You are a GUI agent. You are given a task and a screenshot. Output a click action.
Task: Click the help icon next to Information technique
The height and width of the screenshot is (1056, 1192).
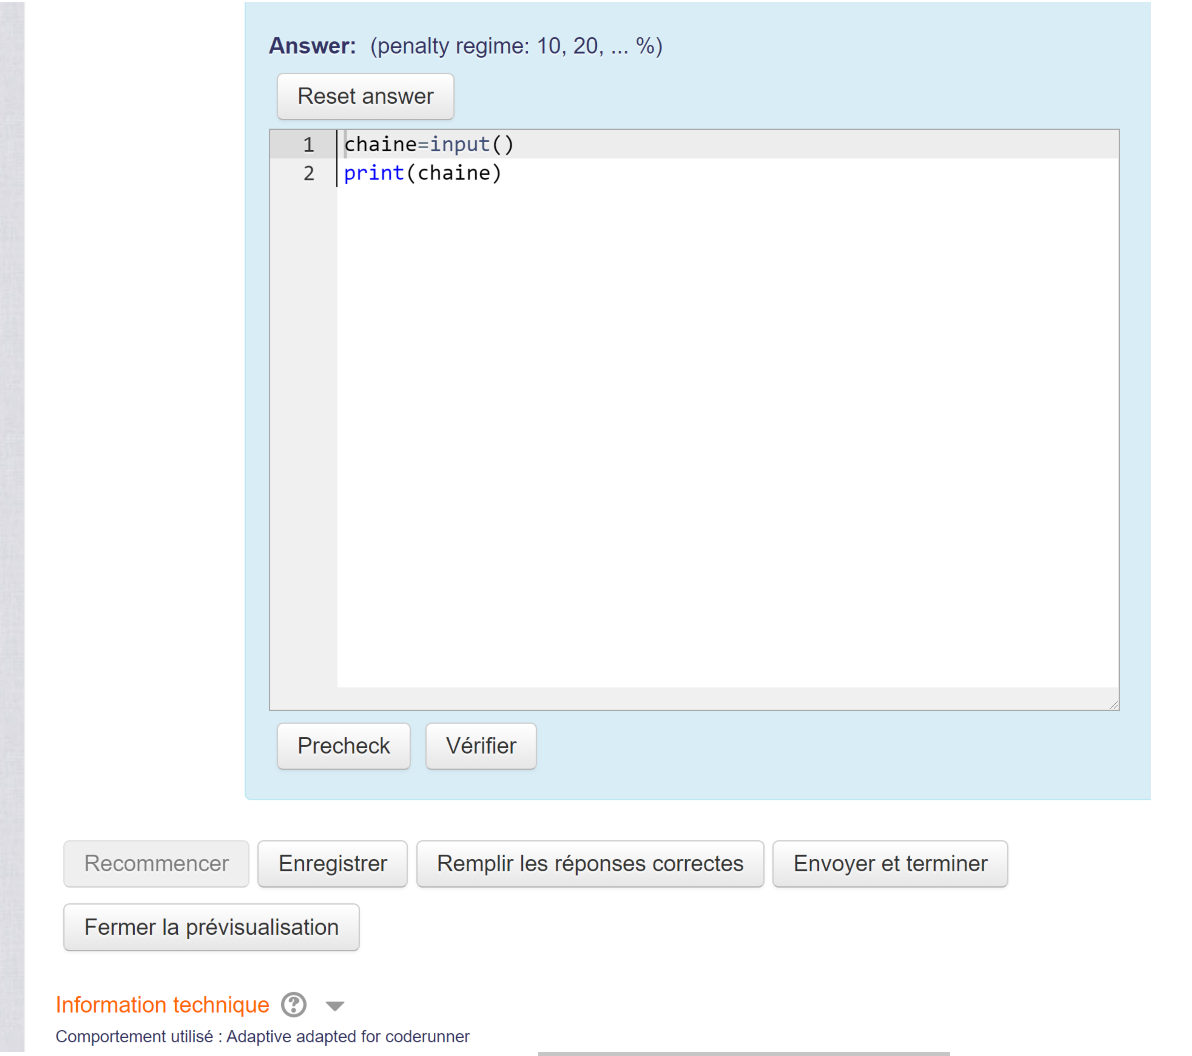(x=293, y=1005)
